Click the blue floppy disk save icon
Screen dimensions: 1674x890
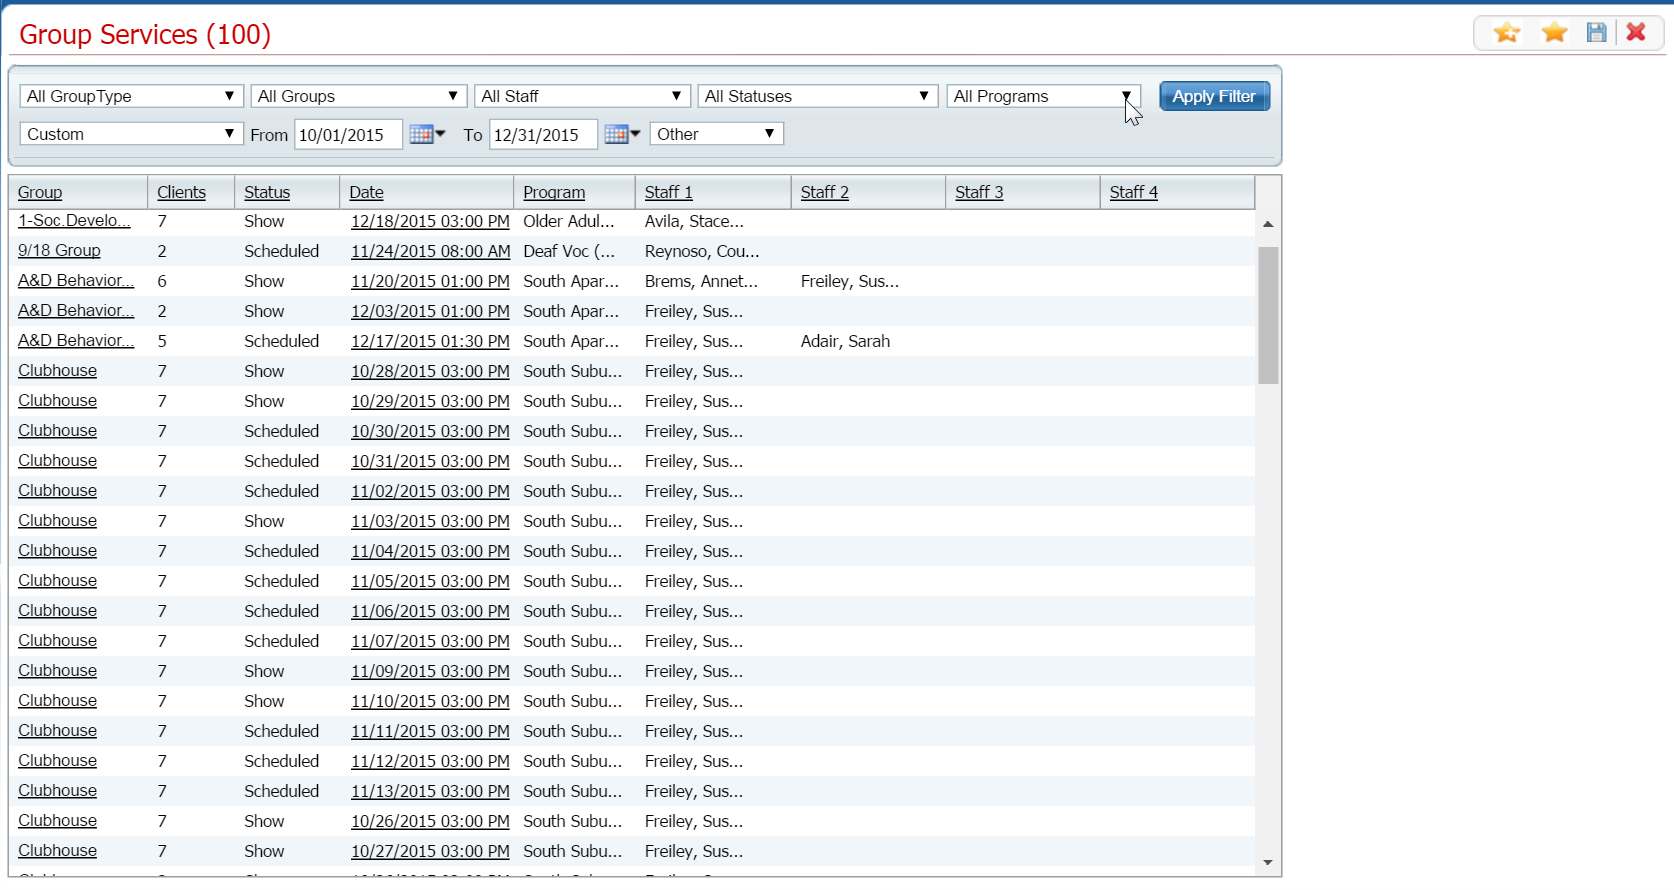click(1597, 33)
